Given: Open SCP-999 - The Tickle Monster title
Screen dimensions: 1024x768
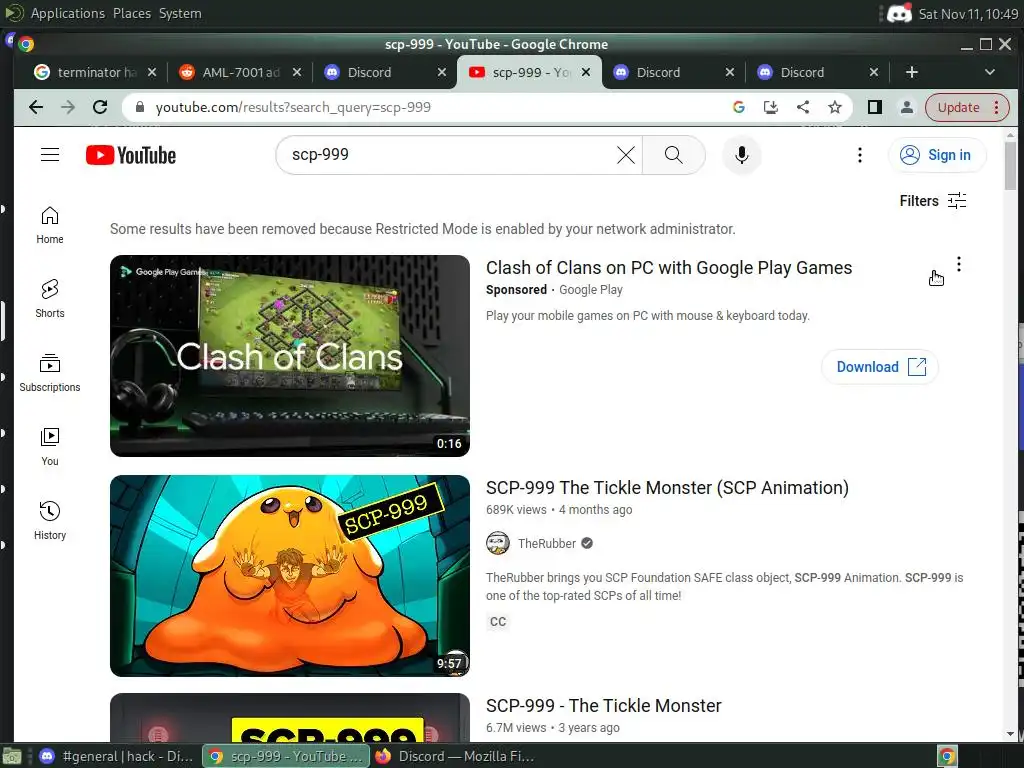Looking at the screenshot, I should pyautogui.click(x=603, y=706).
